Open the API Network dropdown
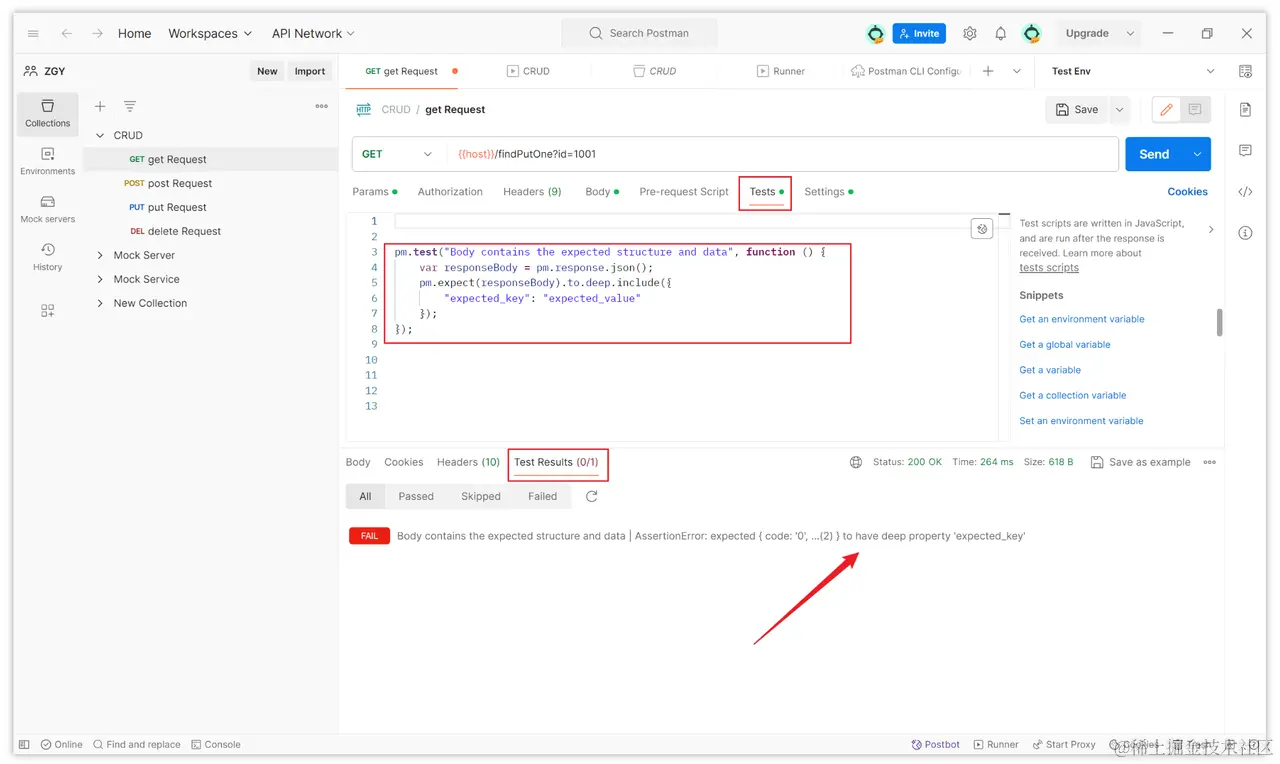 pyautogui.click(x=313, y=33)
